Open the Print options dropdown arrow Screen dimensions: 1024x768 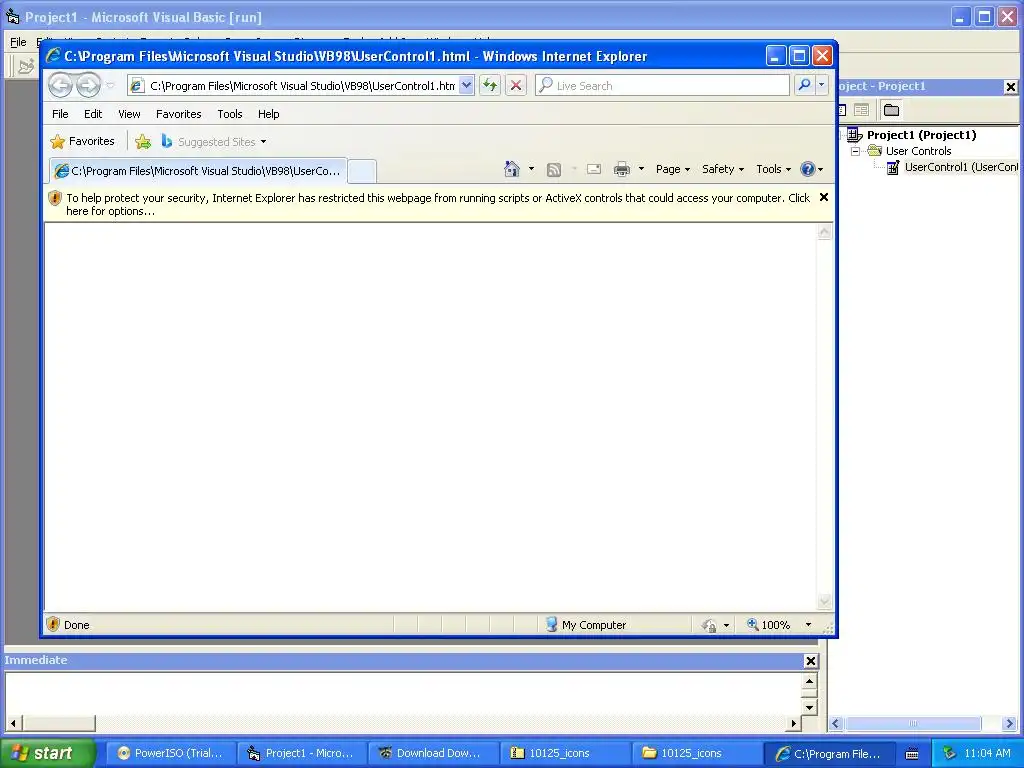641,169
